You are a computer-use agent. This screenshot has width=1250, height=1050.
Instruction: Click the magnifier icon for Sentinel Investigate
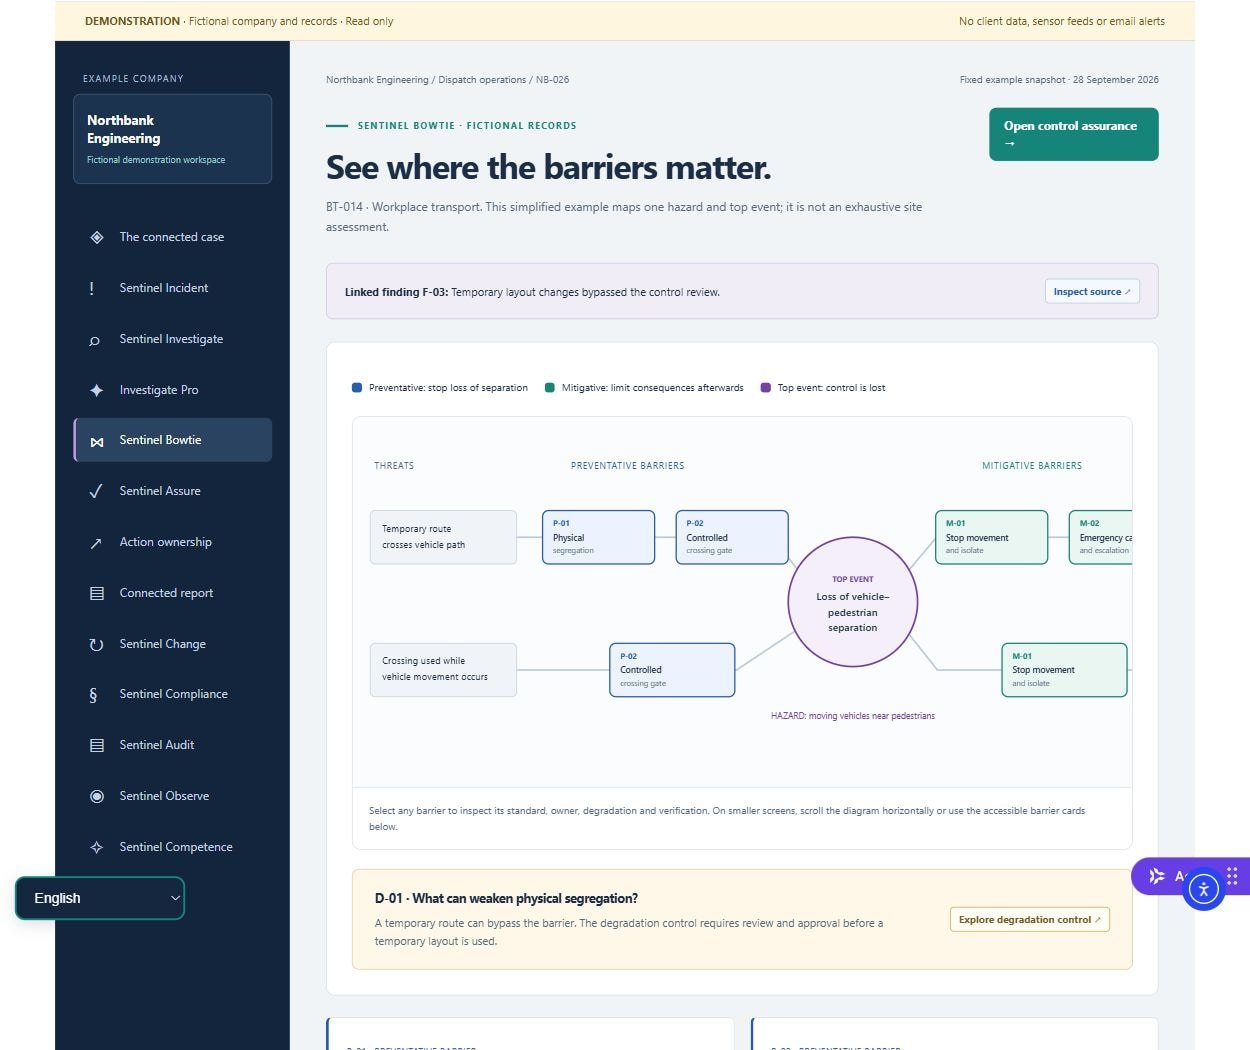pyautogui.click(x=95, y=340)
